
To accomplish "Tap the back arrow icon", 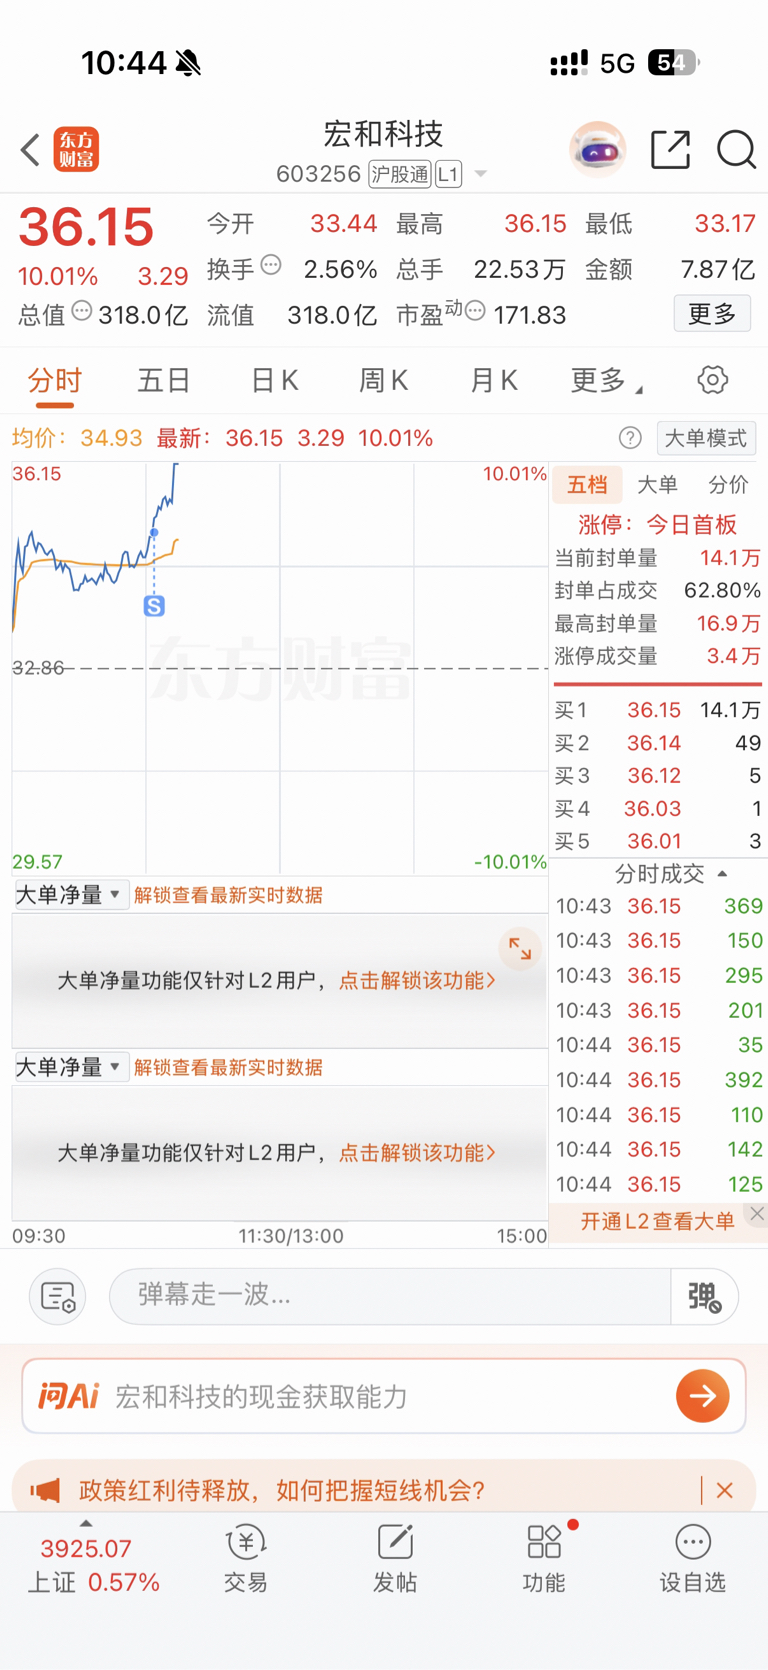I will pyautogui.click(x=30, y=150).
